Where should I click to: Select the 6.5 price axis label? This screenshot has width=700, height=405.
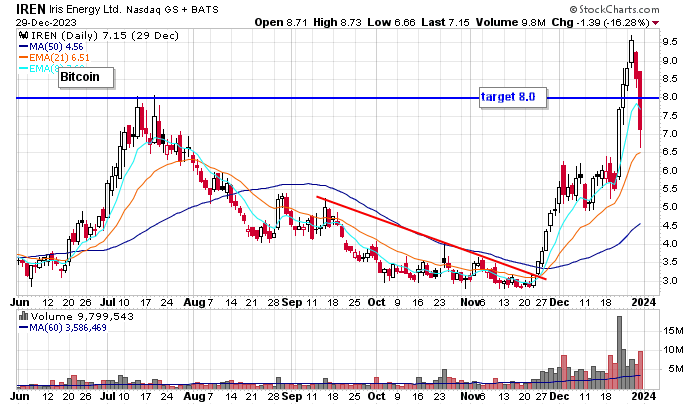(x=670, y=152)
